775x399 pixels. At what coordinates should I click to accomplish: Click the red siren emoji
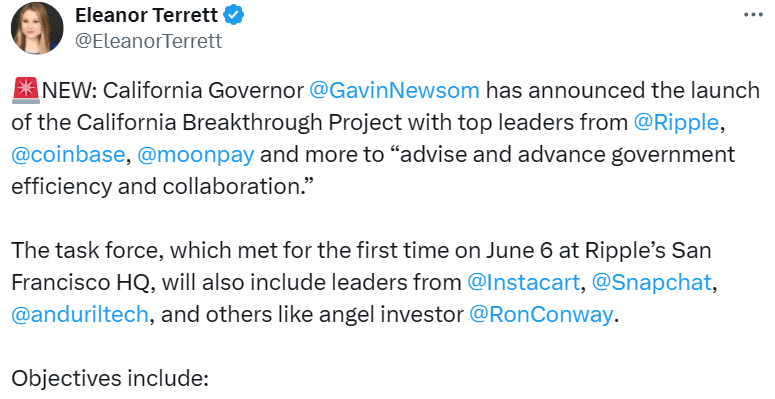point(26,90)
